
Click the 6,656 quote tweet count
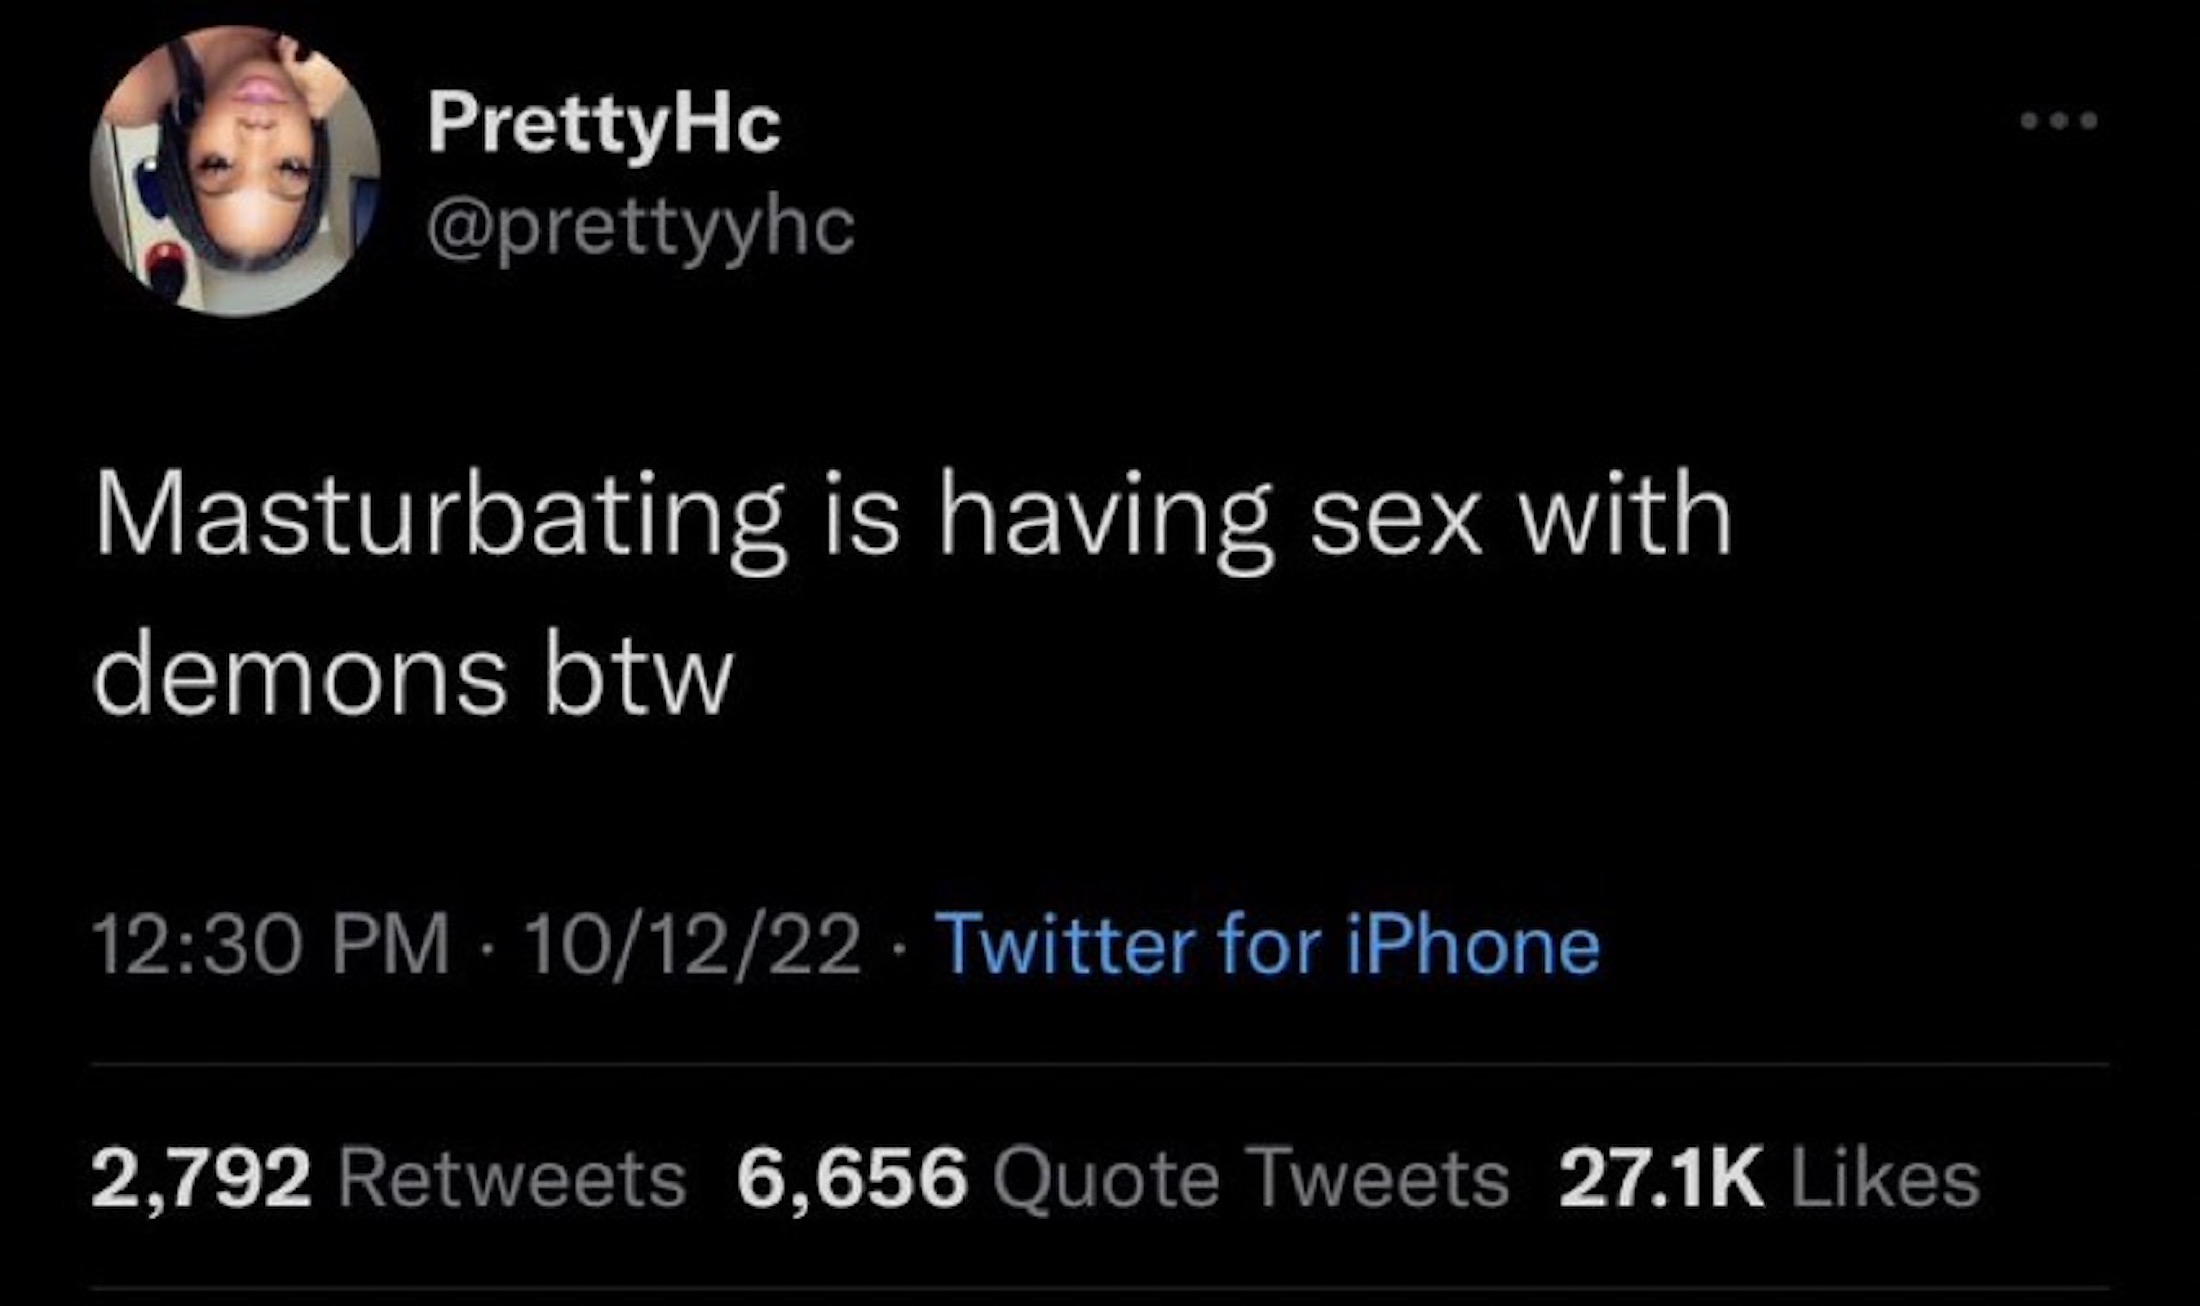click(x=853, y=1178)
